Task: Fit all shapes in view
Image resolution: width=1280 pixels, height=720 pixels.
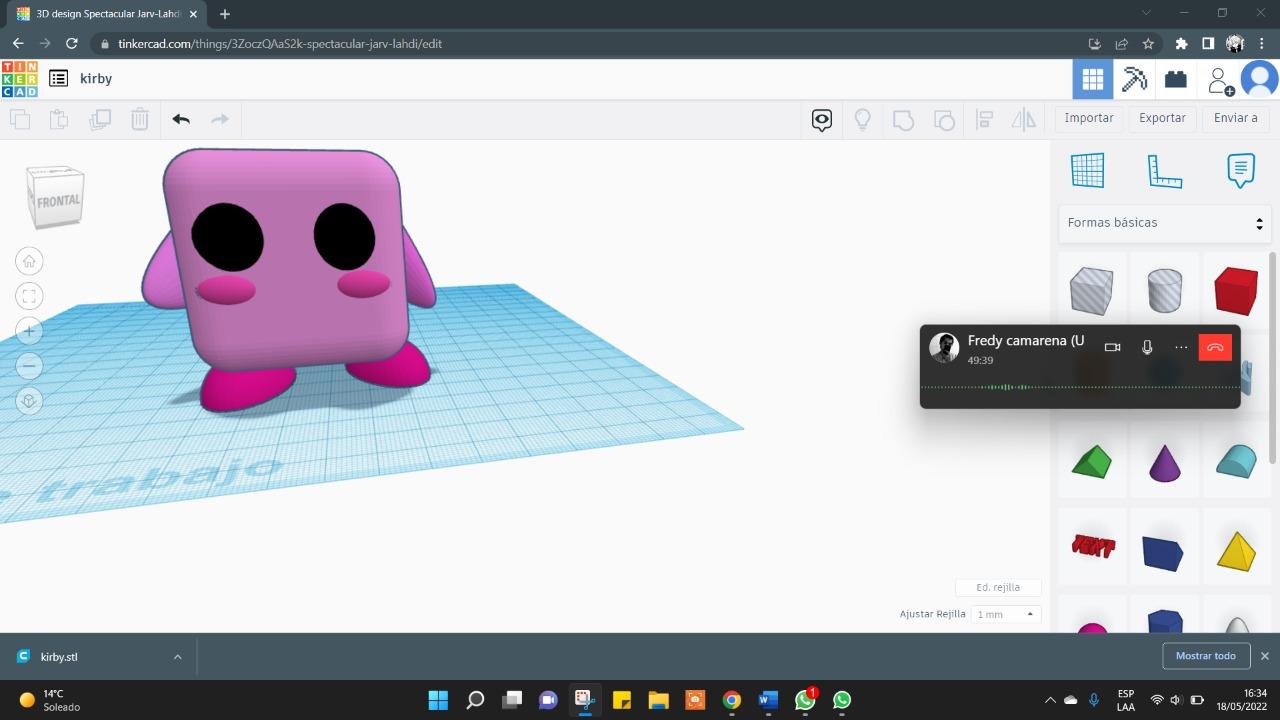Action: tap(29, 296)
